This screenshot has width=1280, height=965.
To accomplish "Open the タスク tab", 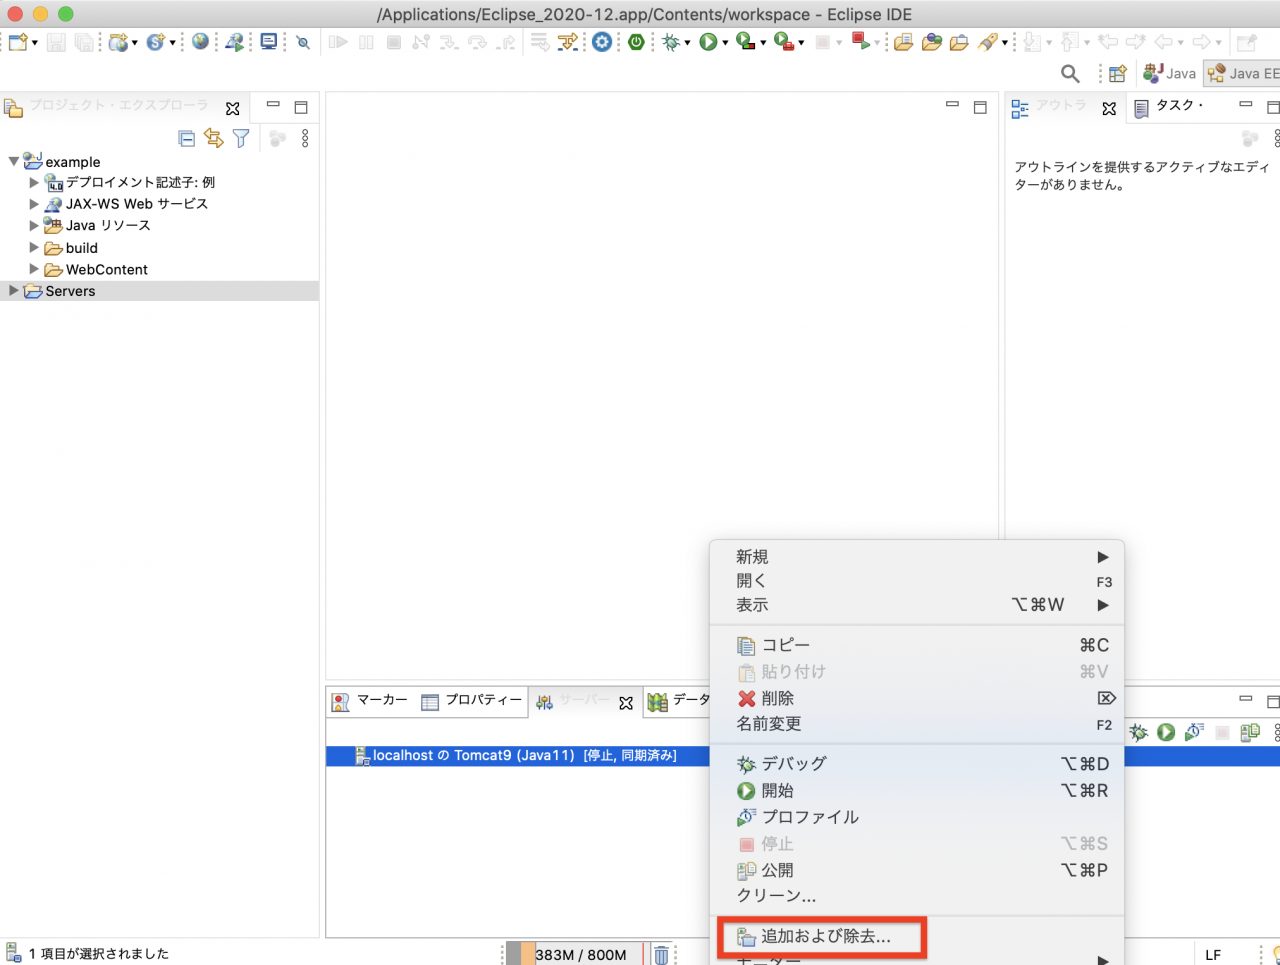I will coord(1168,106).
